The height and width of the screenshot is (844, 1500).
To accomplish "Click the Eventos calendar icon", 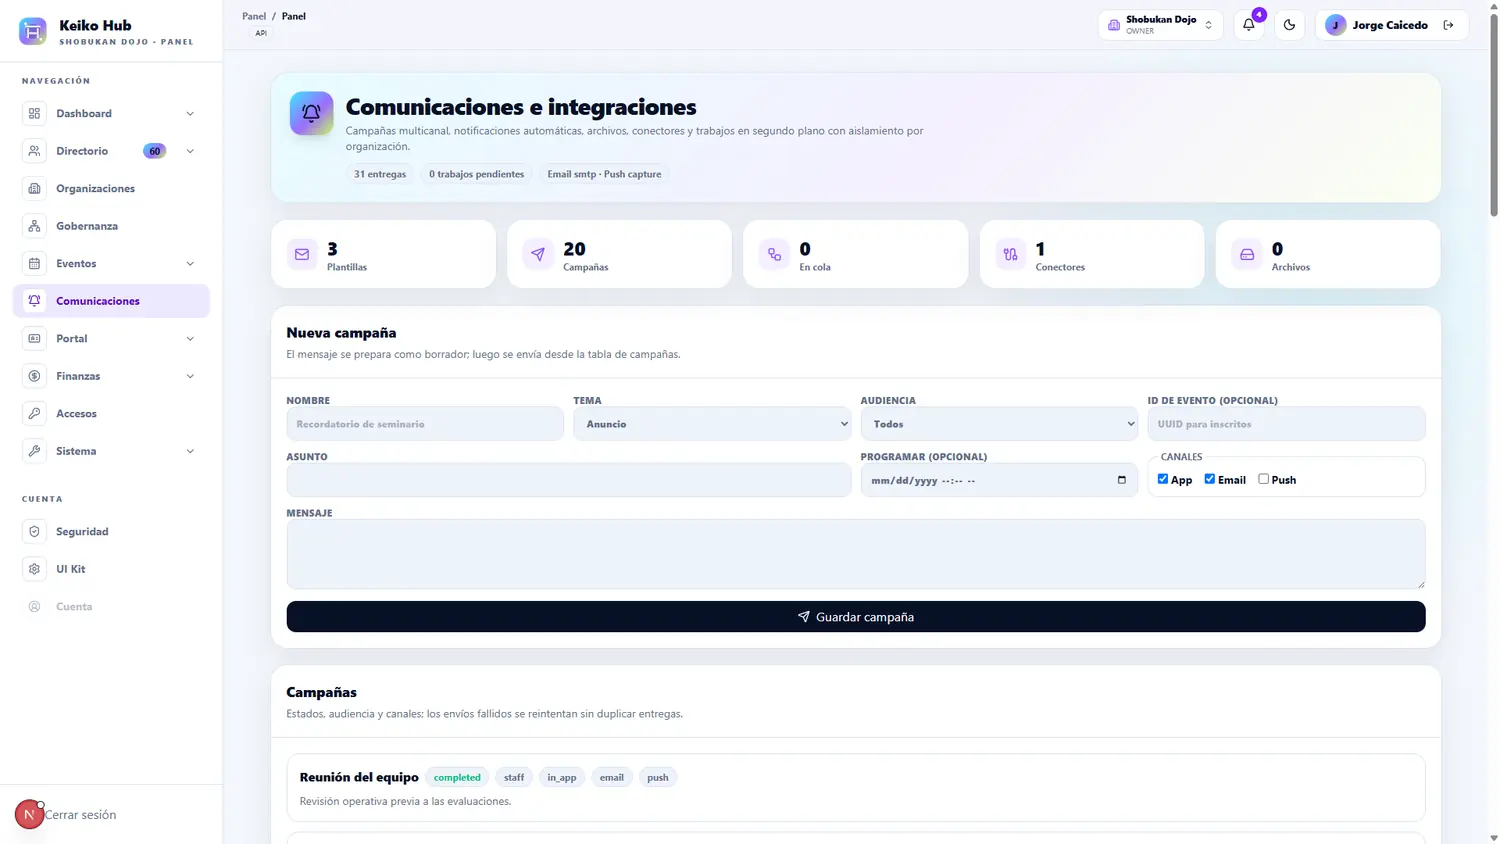I will pyautogui.click(x=34, y=264).
